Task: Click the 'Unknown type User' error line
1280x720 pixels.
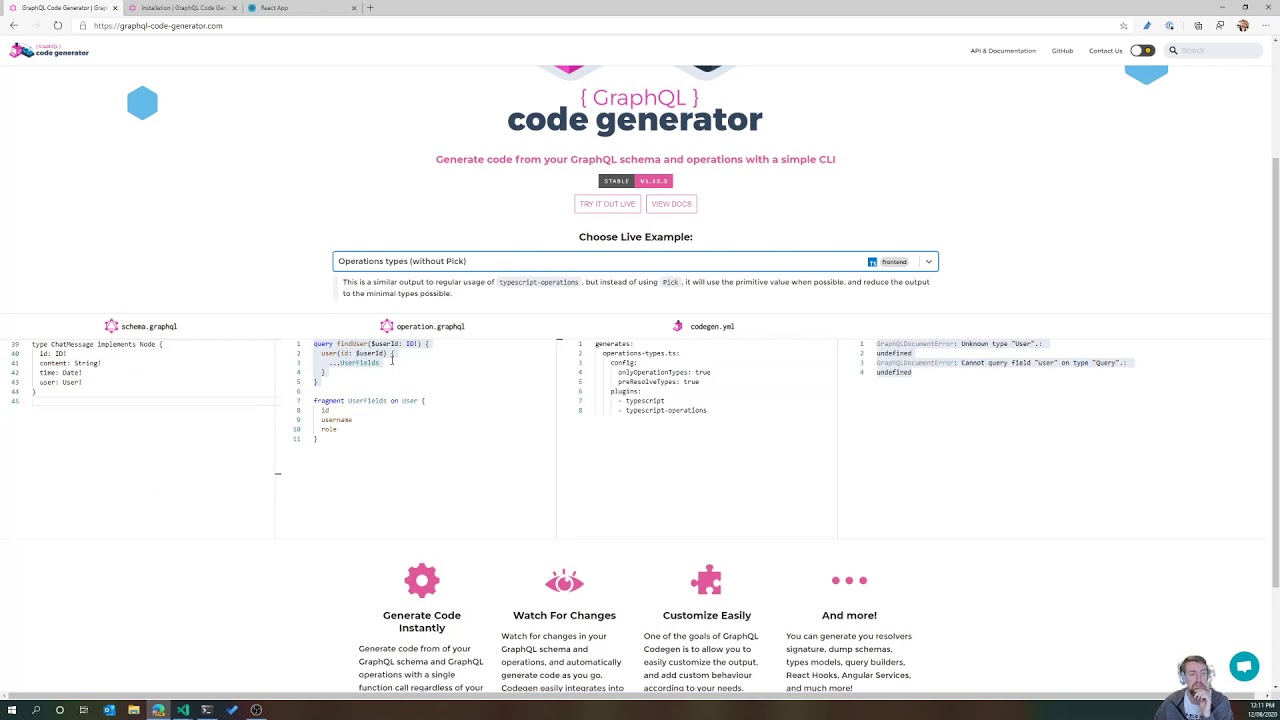Action: 959,344
